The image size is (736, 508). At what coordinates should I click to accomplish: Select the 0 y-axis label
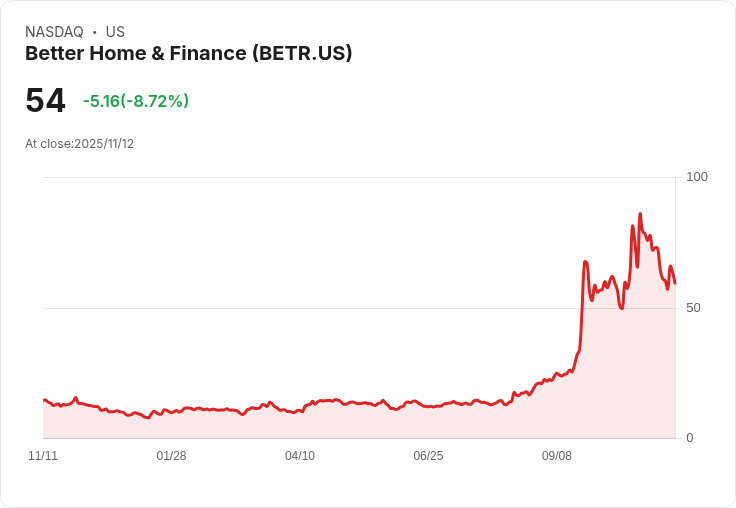pyautogui.click(x=690, y=438)
